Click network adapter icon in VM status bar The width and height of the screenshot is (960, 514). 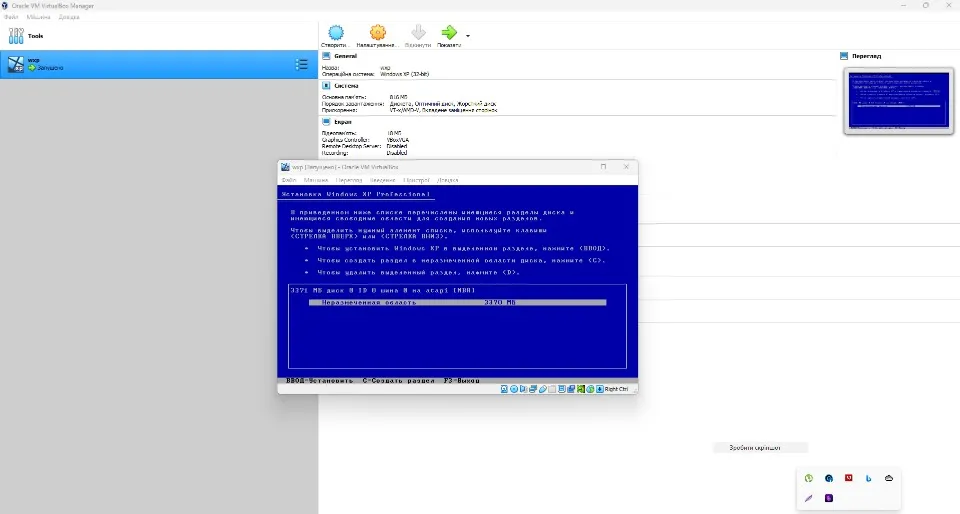pos(533,389)
